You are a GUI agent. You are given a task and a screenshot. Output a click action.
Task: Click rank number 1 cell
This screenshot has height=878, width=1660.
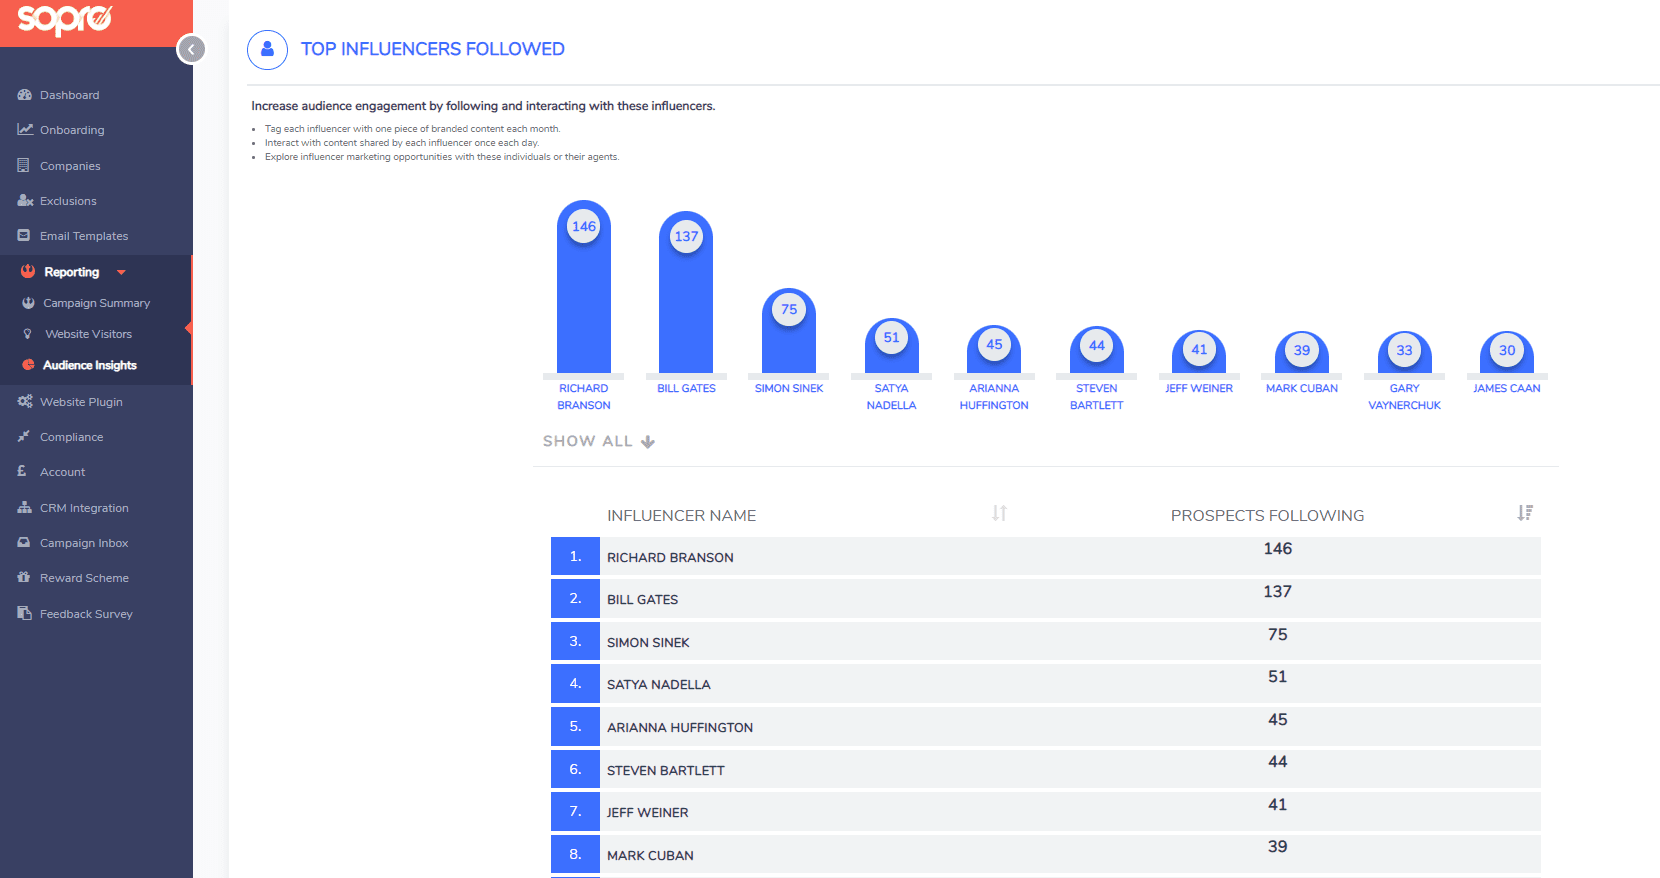coord(575,556)
